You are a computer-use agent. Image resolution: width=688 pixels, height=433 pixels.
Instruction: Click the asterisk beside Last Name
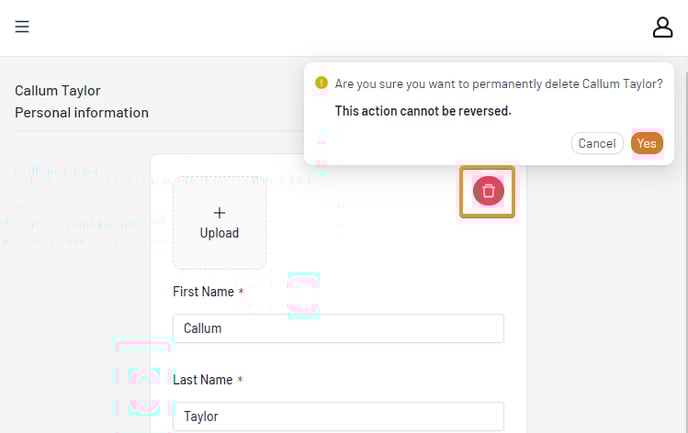coord(240,379)
